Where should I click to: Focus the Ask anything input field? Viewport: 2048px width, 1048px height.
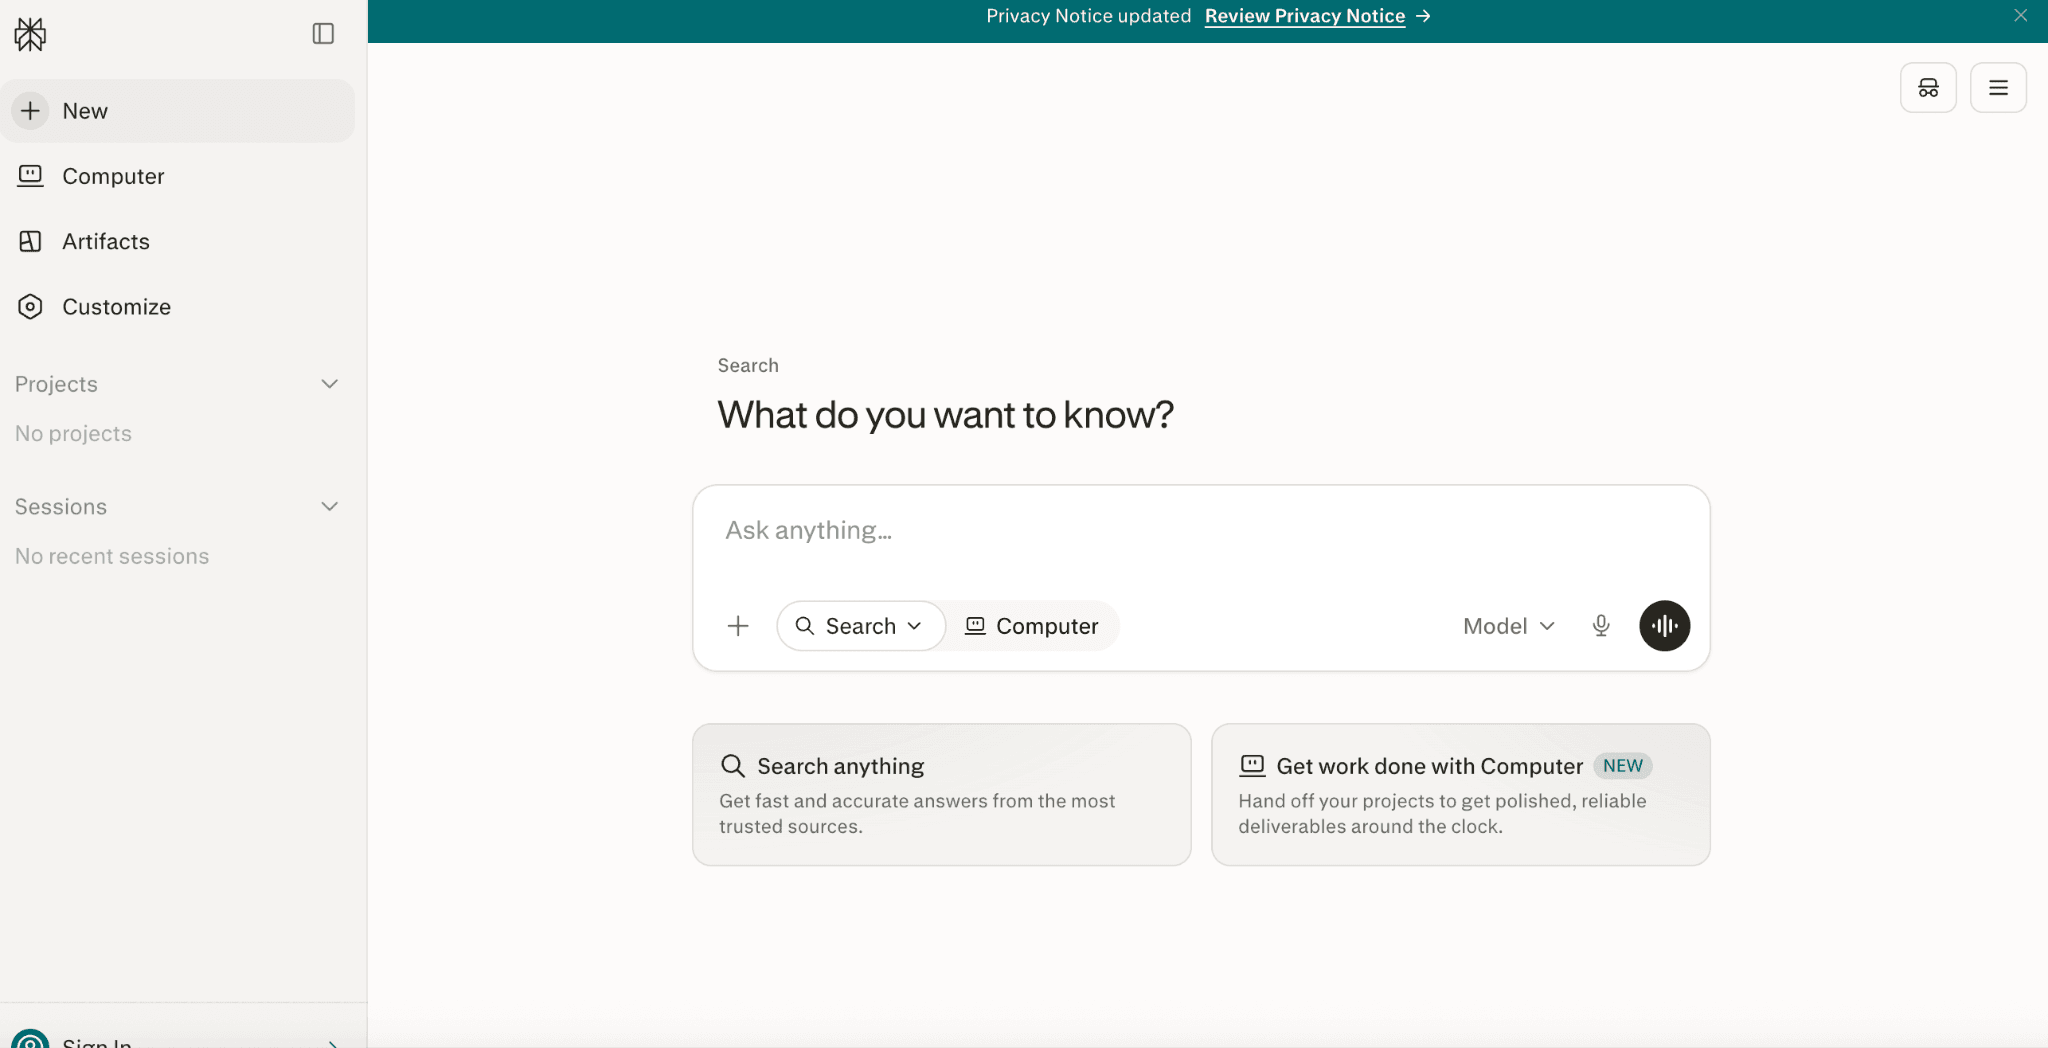pos(1200,531)
